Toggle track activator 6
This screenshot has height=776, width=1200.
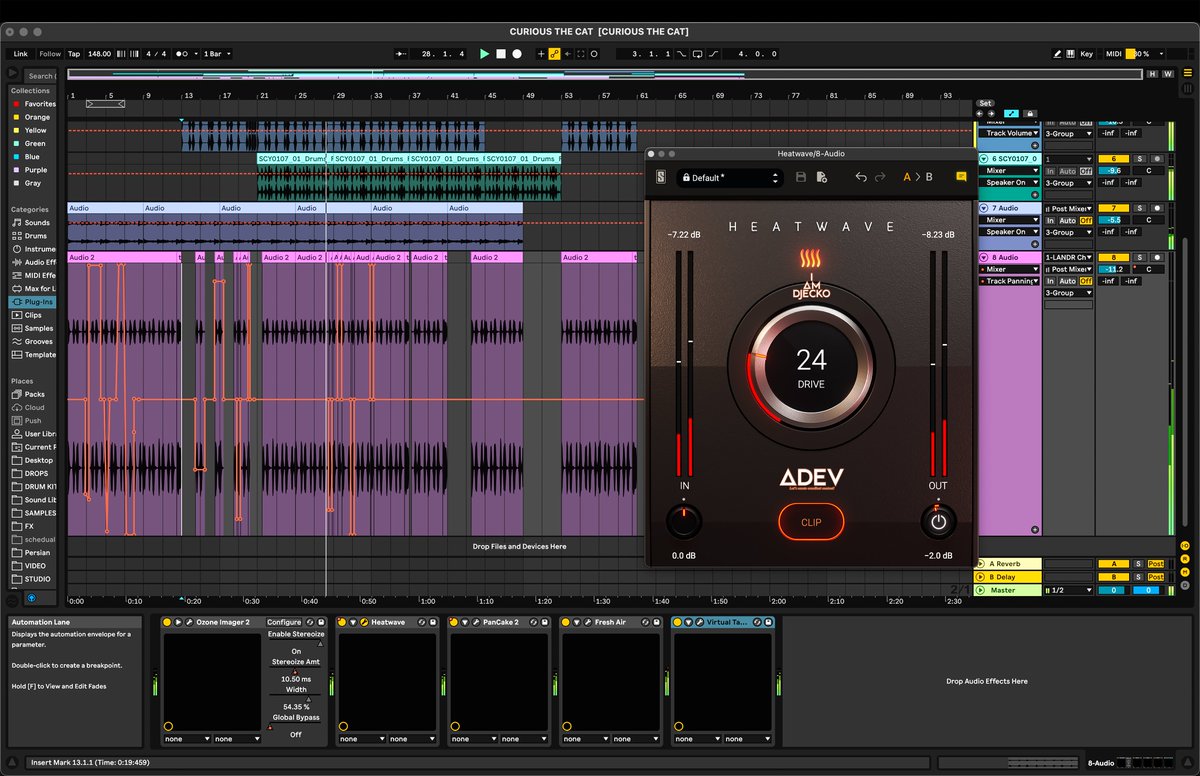click(x=1113, y=159)
